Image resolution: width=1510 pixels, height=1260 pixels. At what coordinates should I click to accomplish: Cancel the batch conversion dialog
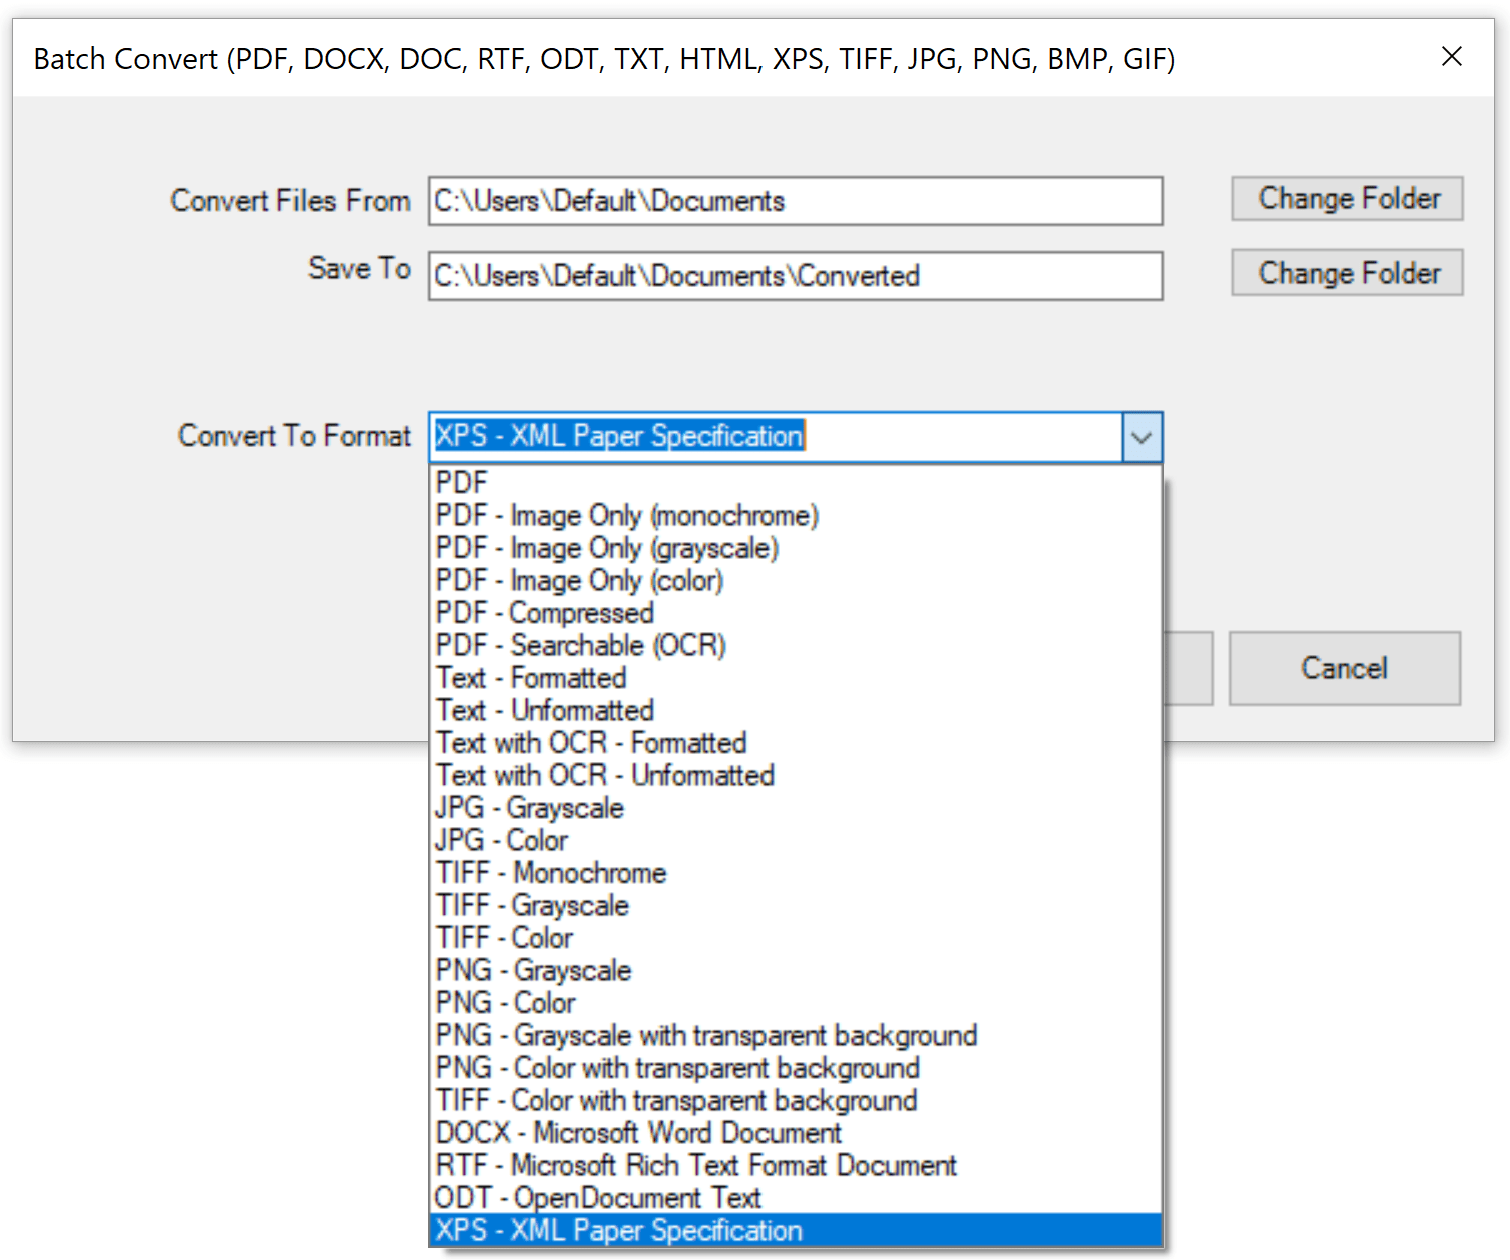(1343, 668)
